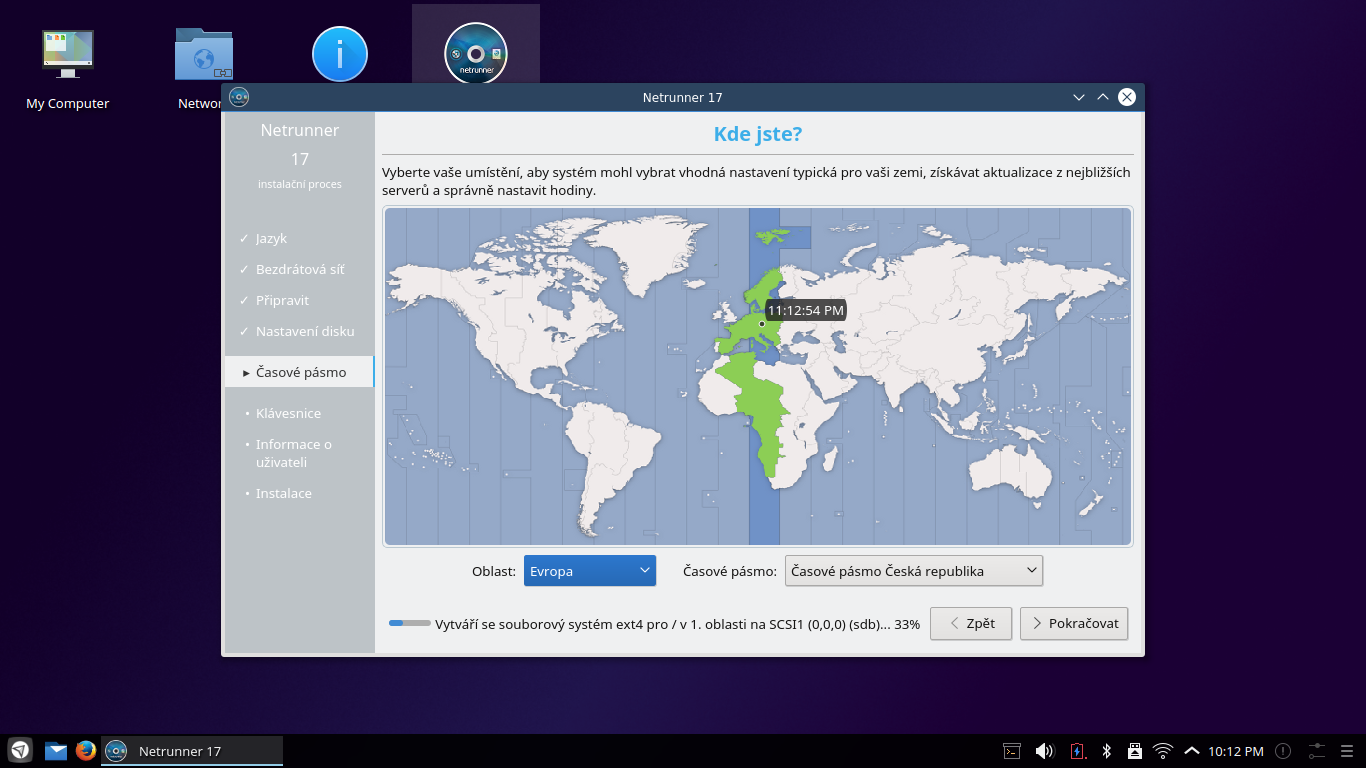Launch the mail client from taskbar

pyautogui.click(x=56, y=751)
